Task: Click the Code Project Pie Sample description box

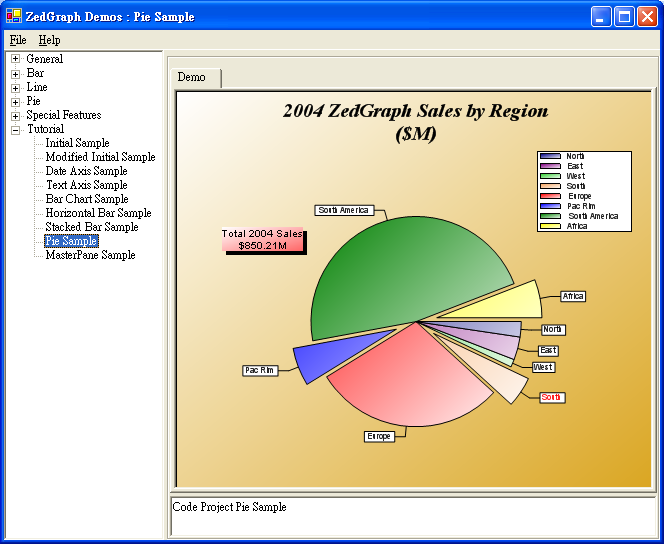Action: click(412, 516)
